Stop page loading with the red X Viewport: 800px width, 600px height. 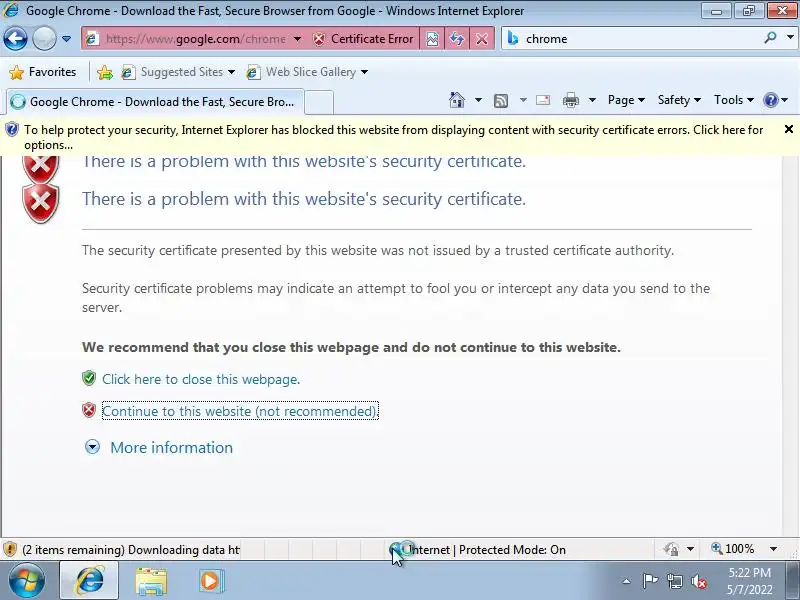tap(482, 39)
